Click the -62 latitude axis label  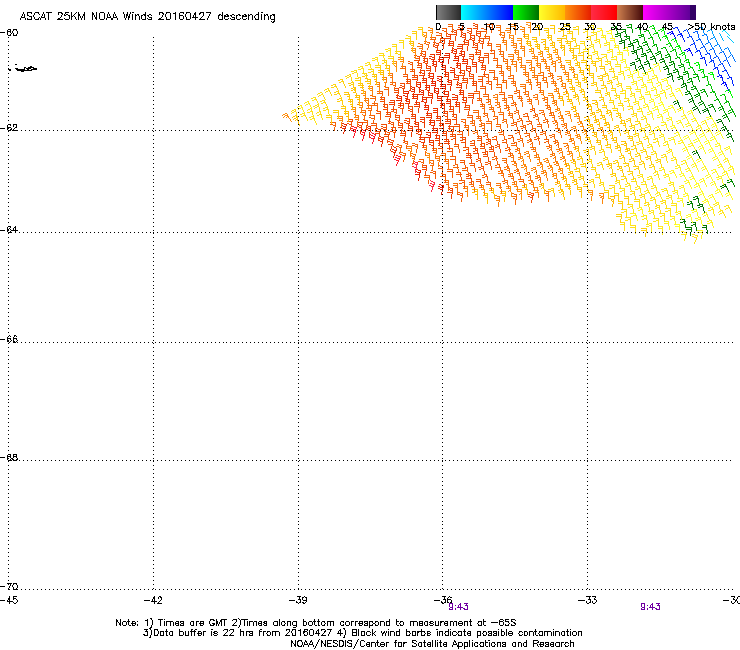coord(10,128)
